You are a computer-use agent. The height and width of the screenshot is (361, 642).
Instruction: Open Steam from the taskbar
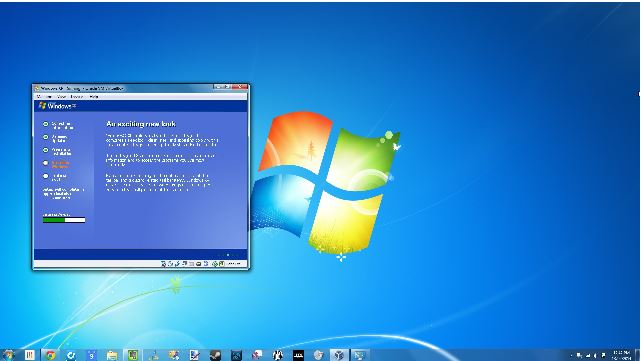215,355
